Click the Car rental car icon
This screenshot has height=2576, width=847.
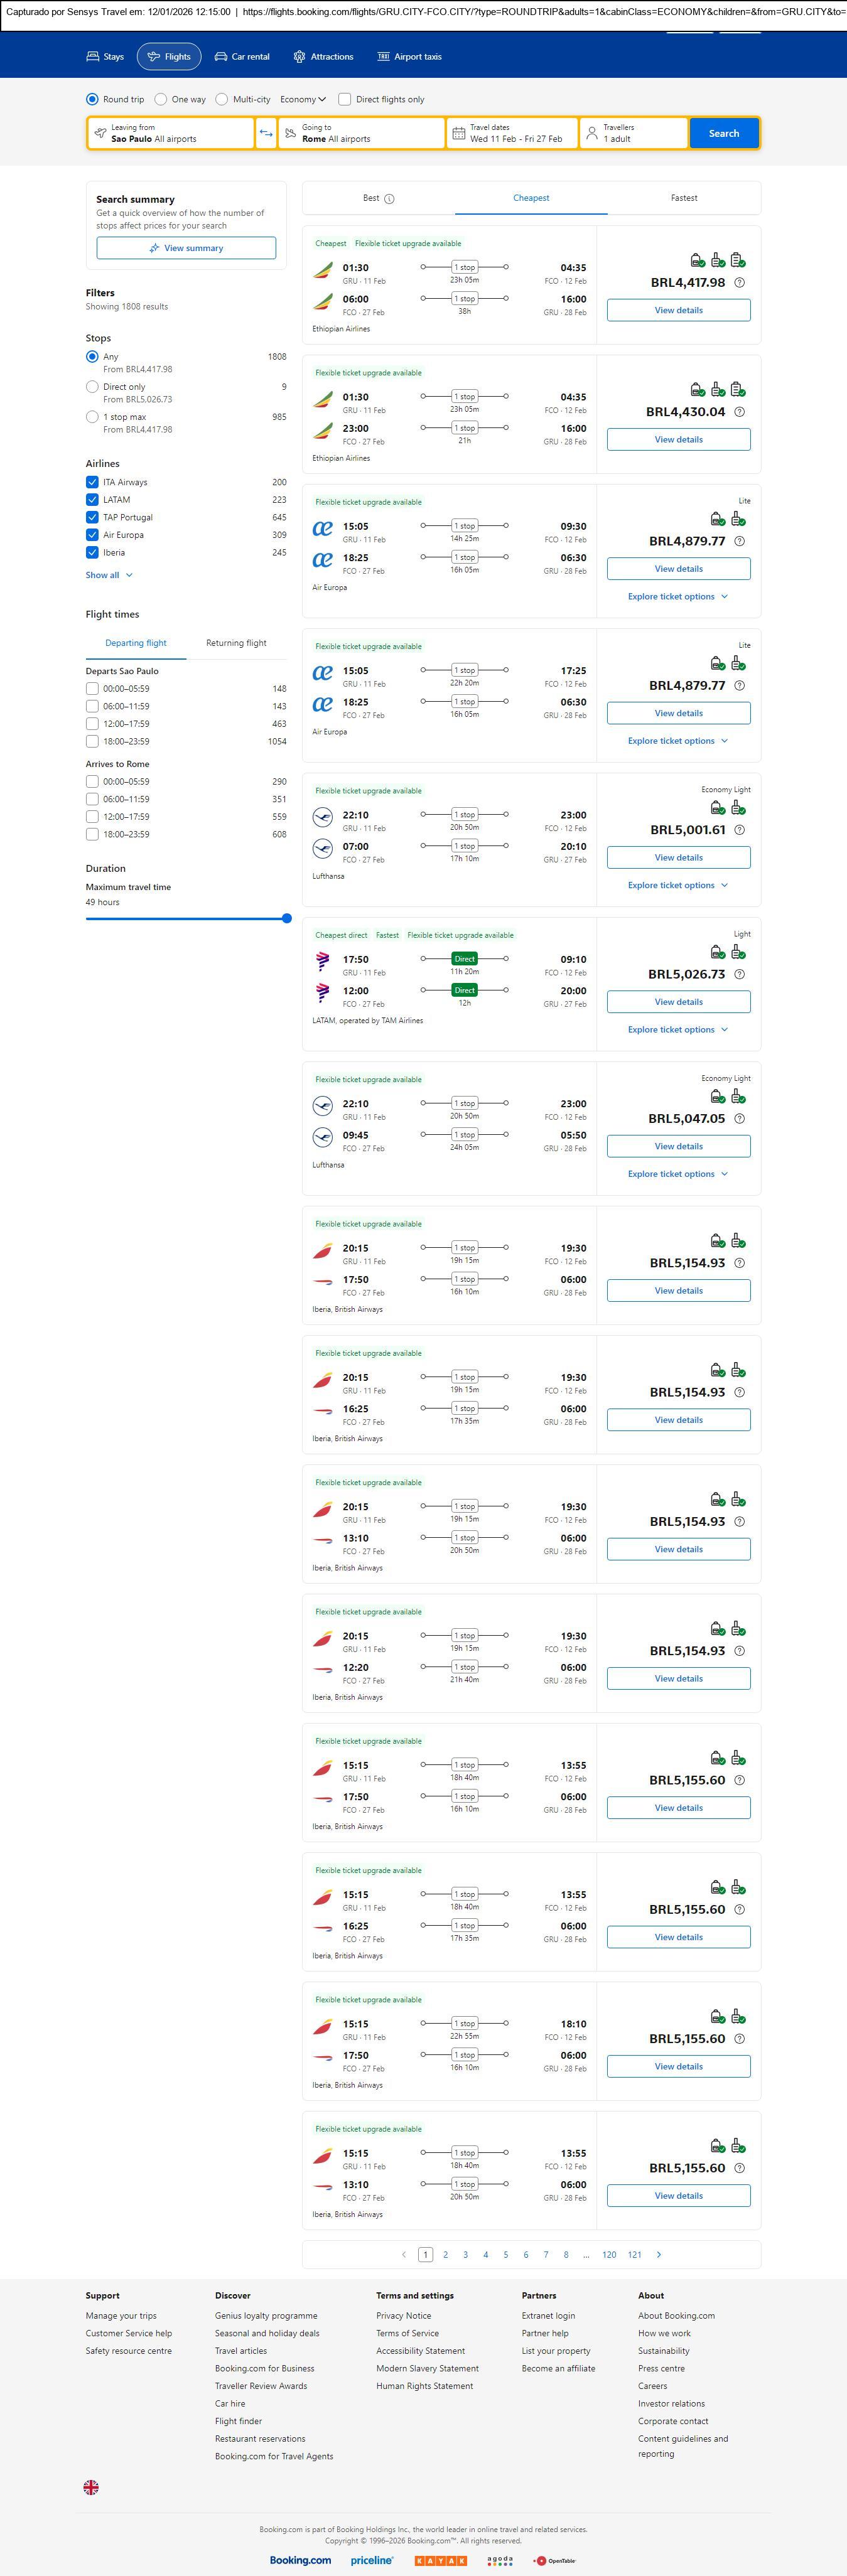pos(221,57)
